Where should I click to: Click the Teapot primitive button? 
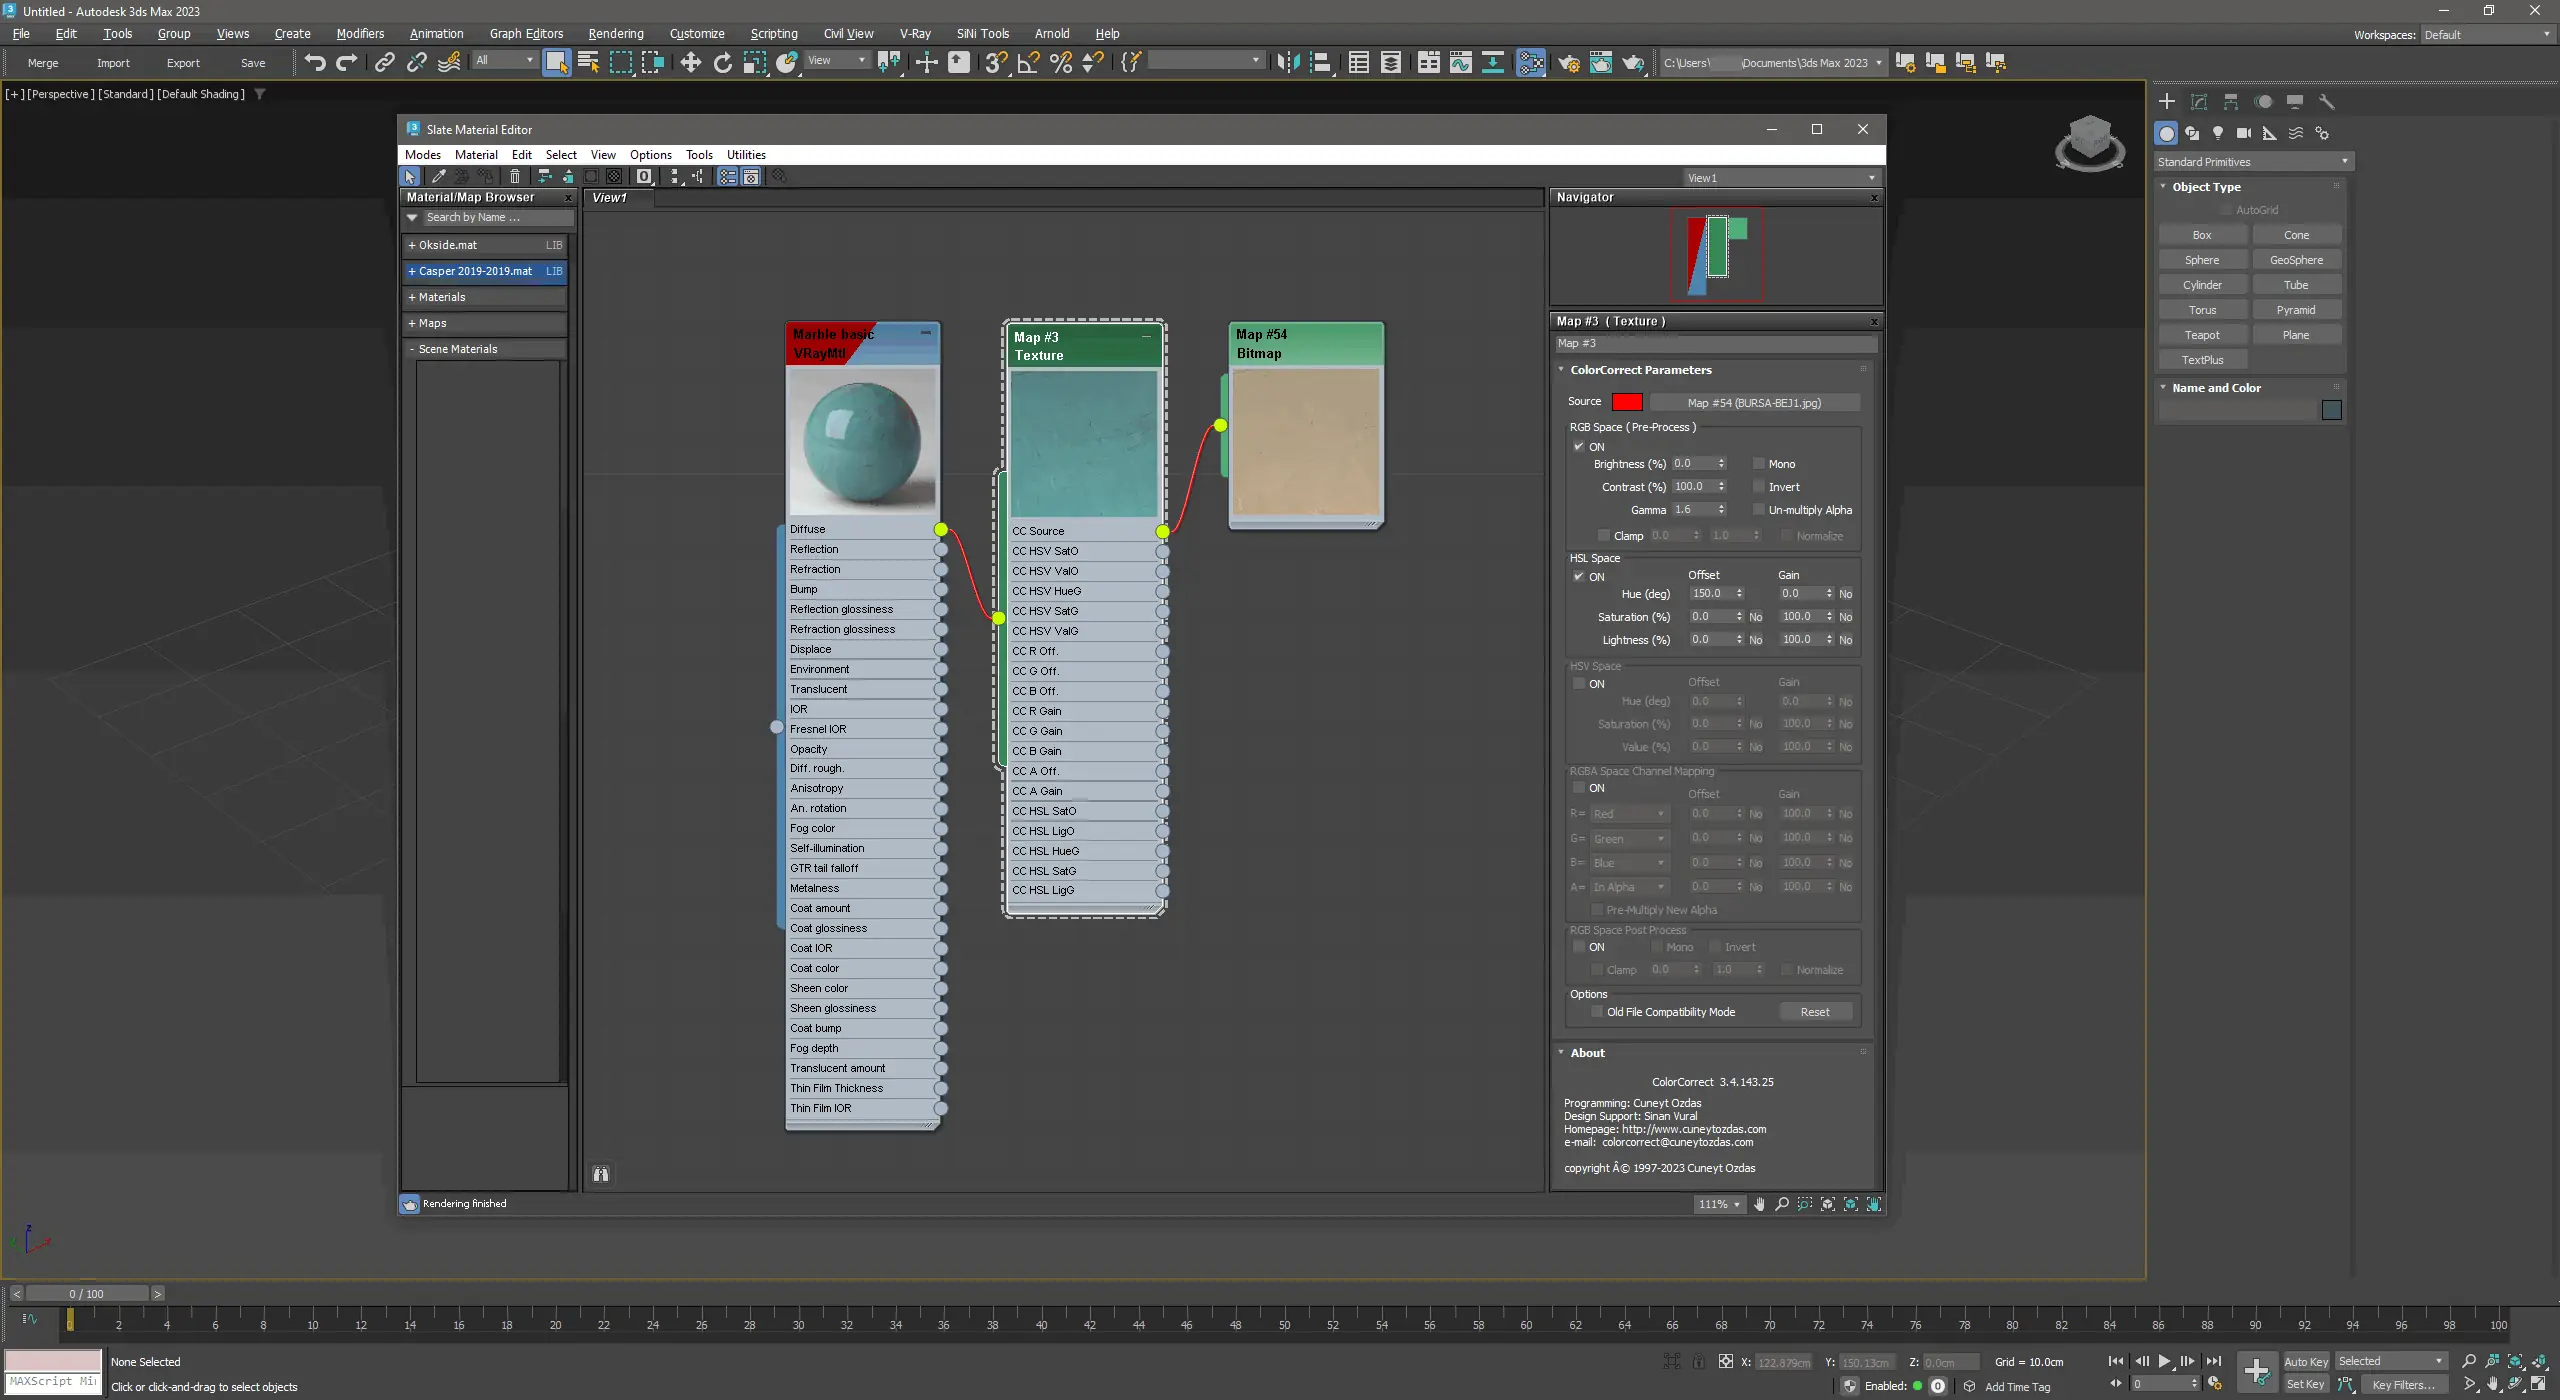pos(2202,335)
